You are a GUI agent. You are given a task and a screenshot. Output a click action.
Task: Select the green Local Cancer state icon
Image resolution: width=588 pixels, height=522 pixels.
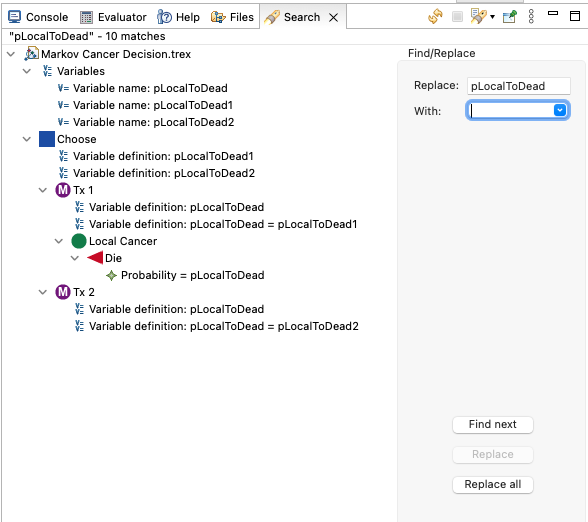point(79,241)
